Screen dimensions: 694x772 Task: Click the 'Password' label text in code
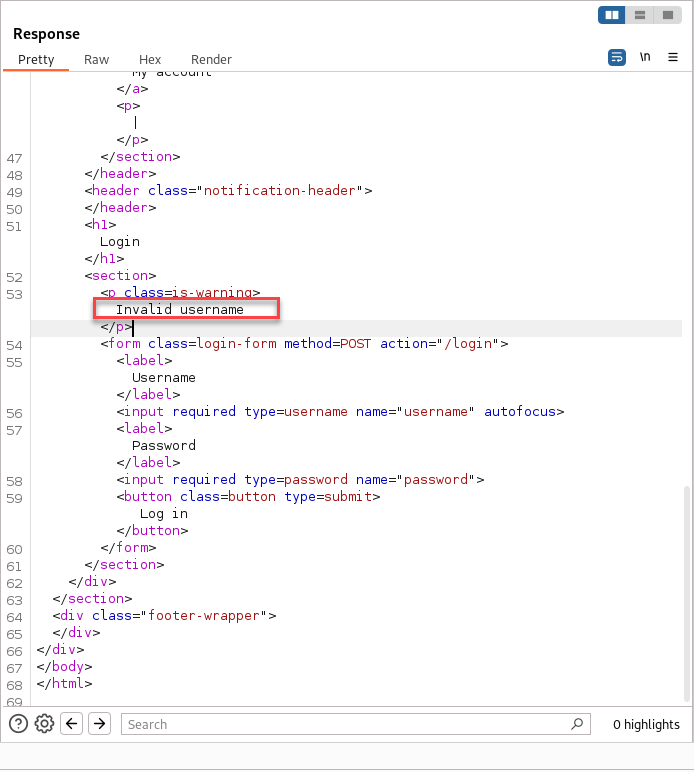(164, 446)
